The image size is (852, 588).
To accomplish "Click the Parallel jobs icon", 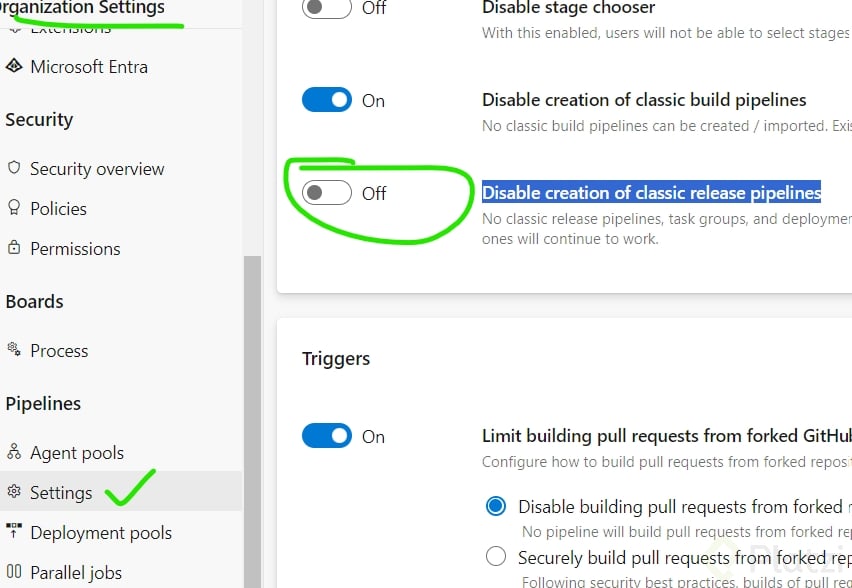I will coord(14,572).
